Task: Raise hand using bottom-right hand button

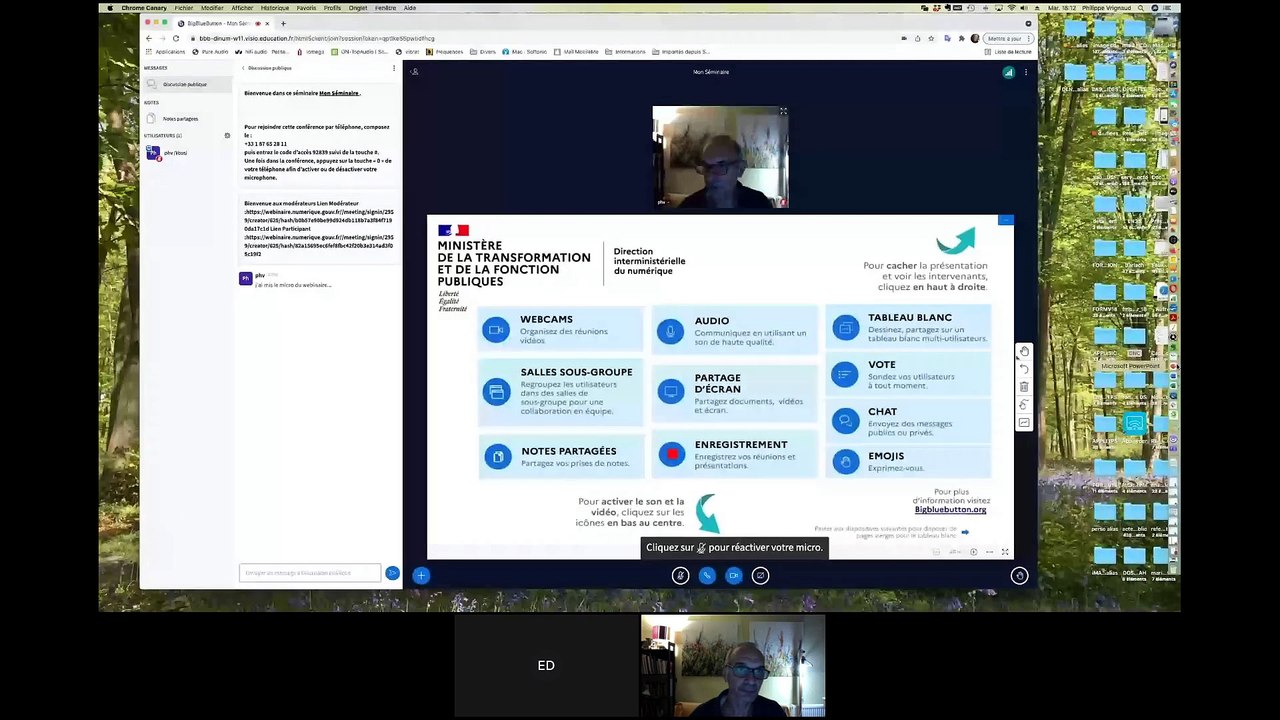Action: tap(1019, 575)
